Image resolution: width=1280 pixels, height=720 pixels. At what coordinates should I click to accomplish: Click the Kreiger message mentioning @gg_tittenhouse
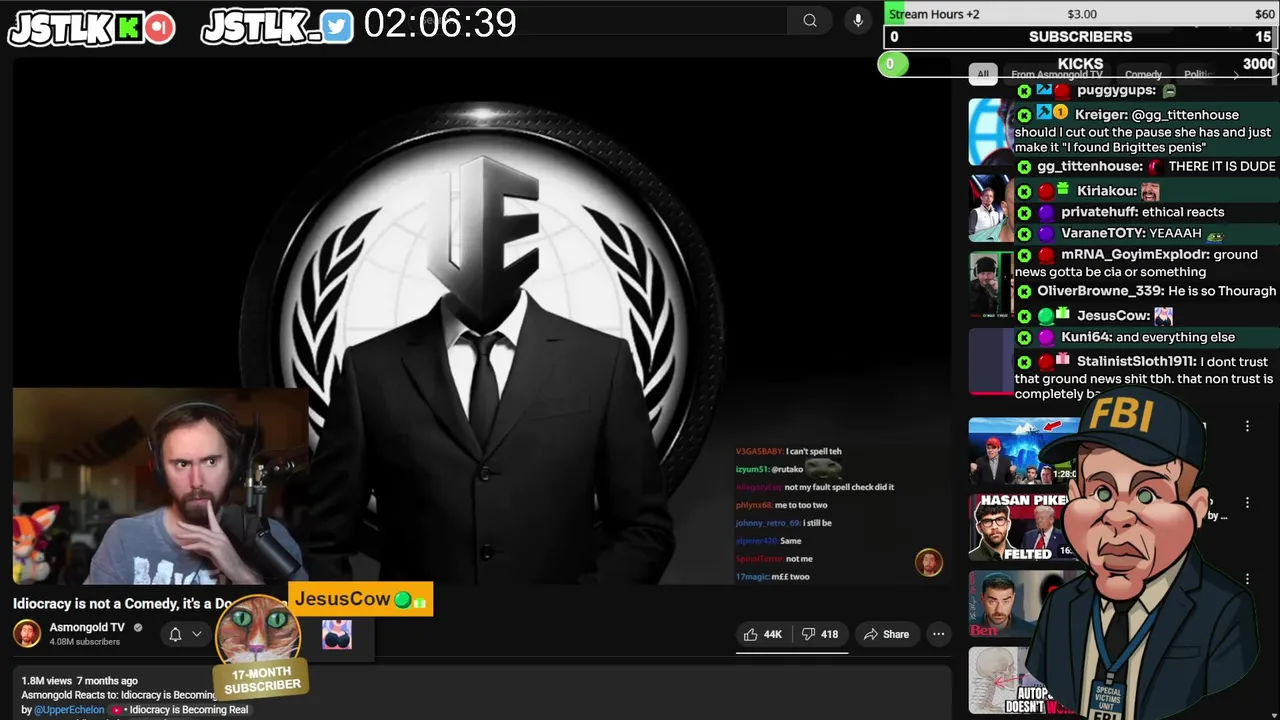coord(1143,131)
